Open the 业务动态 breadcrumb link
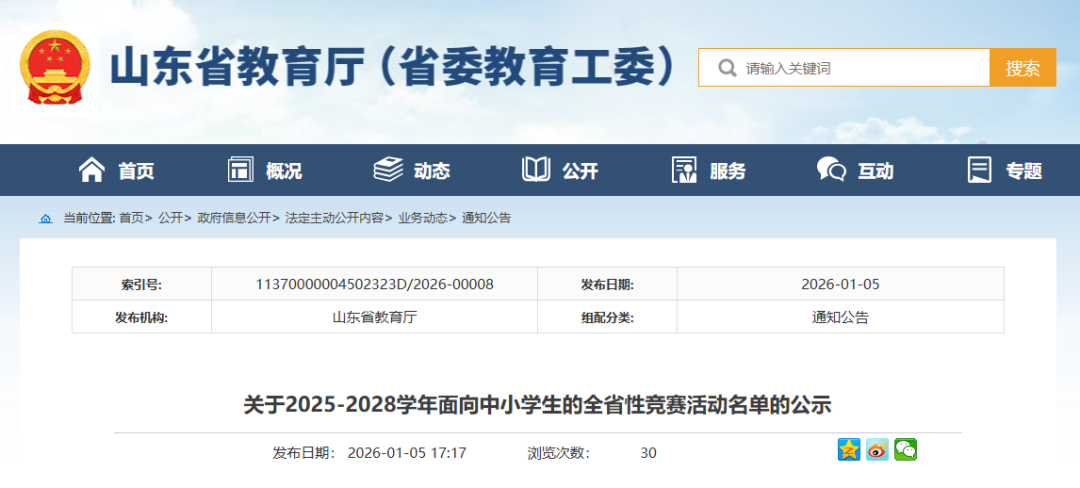This screenshot has height=488, width=1080. (422, 218)
